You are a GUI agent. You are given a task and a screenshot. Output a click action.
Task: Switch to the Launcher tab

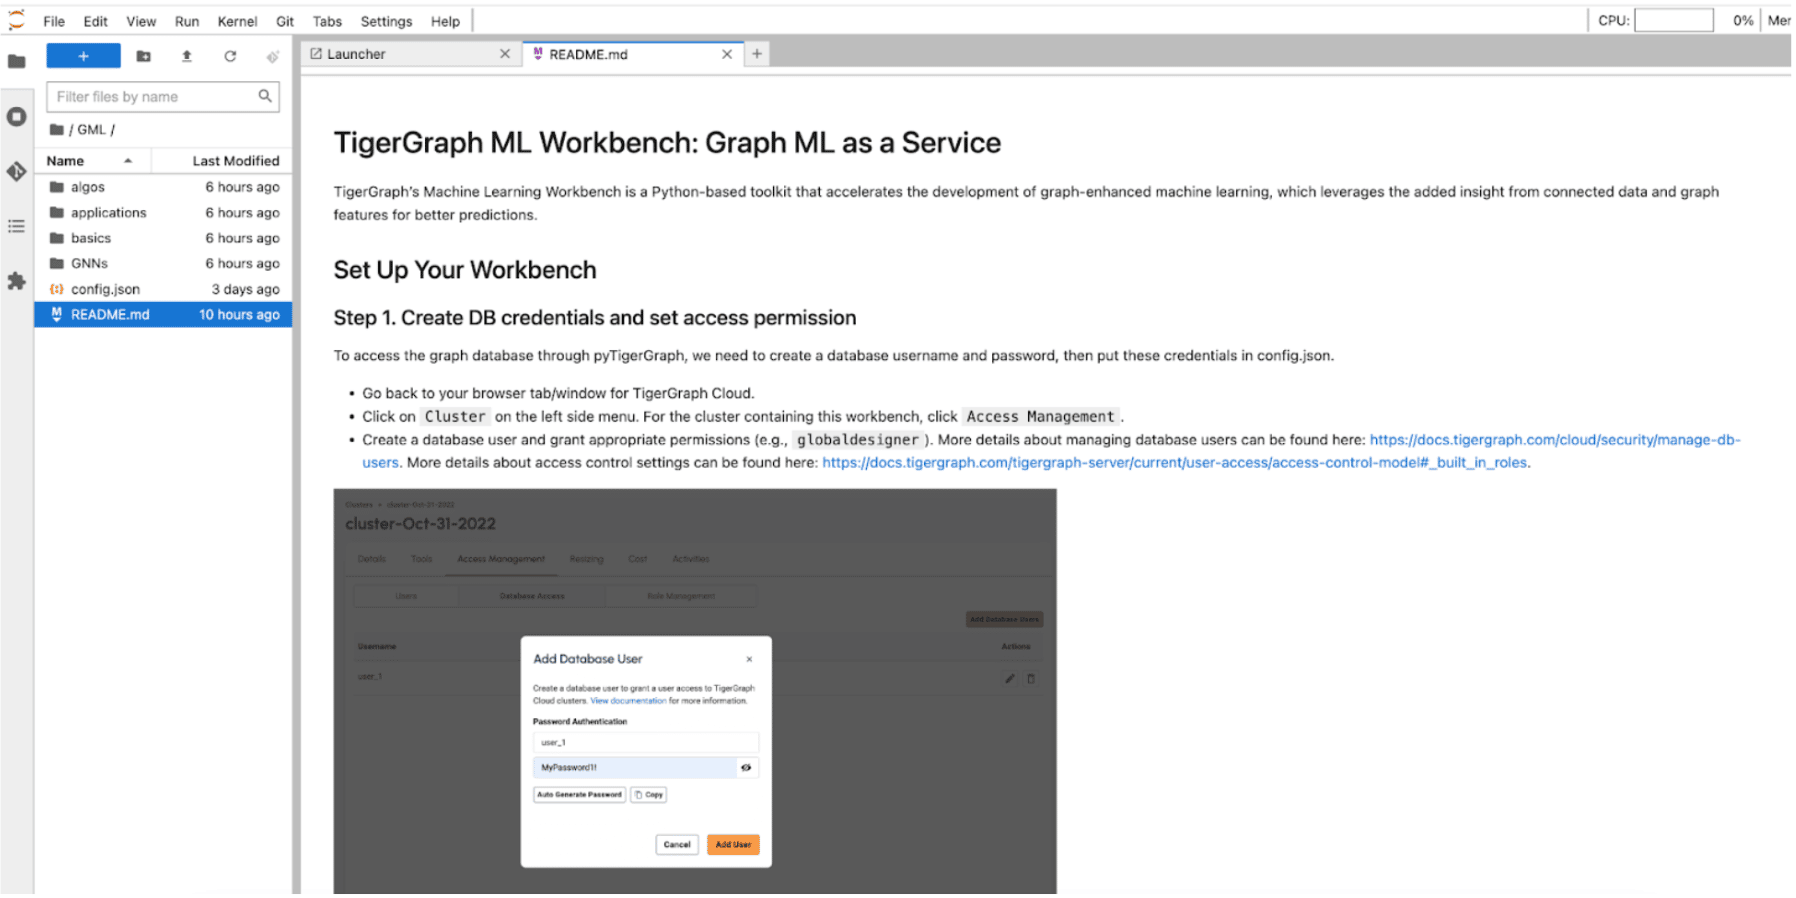pyautogui.click(x=411, y=54)
